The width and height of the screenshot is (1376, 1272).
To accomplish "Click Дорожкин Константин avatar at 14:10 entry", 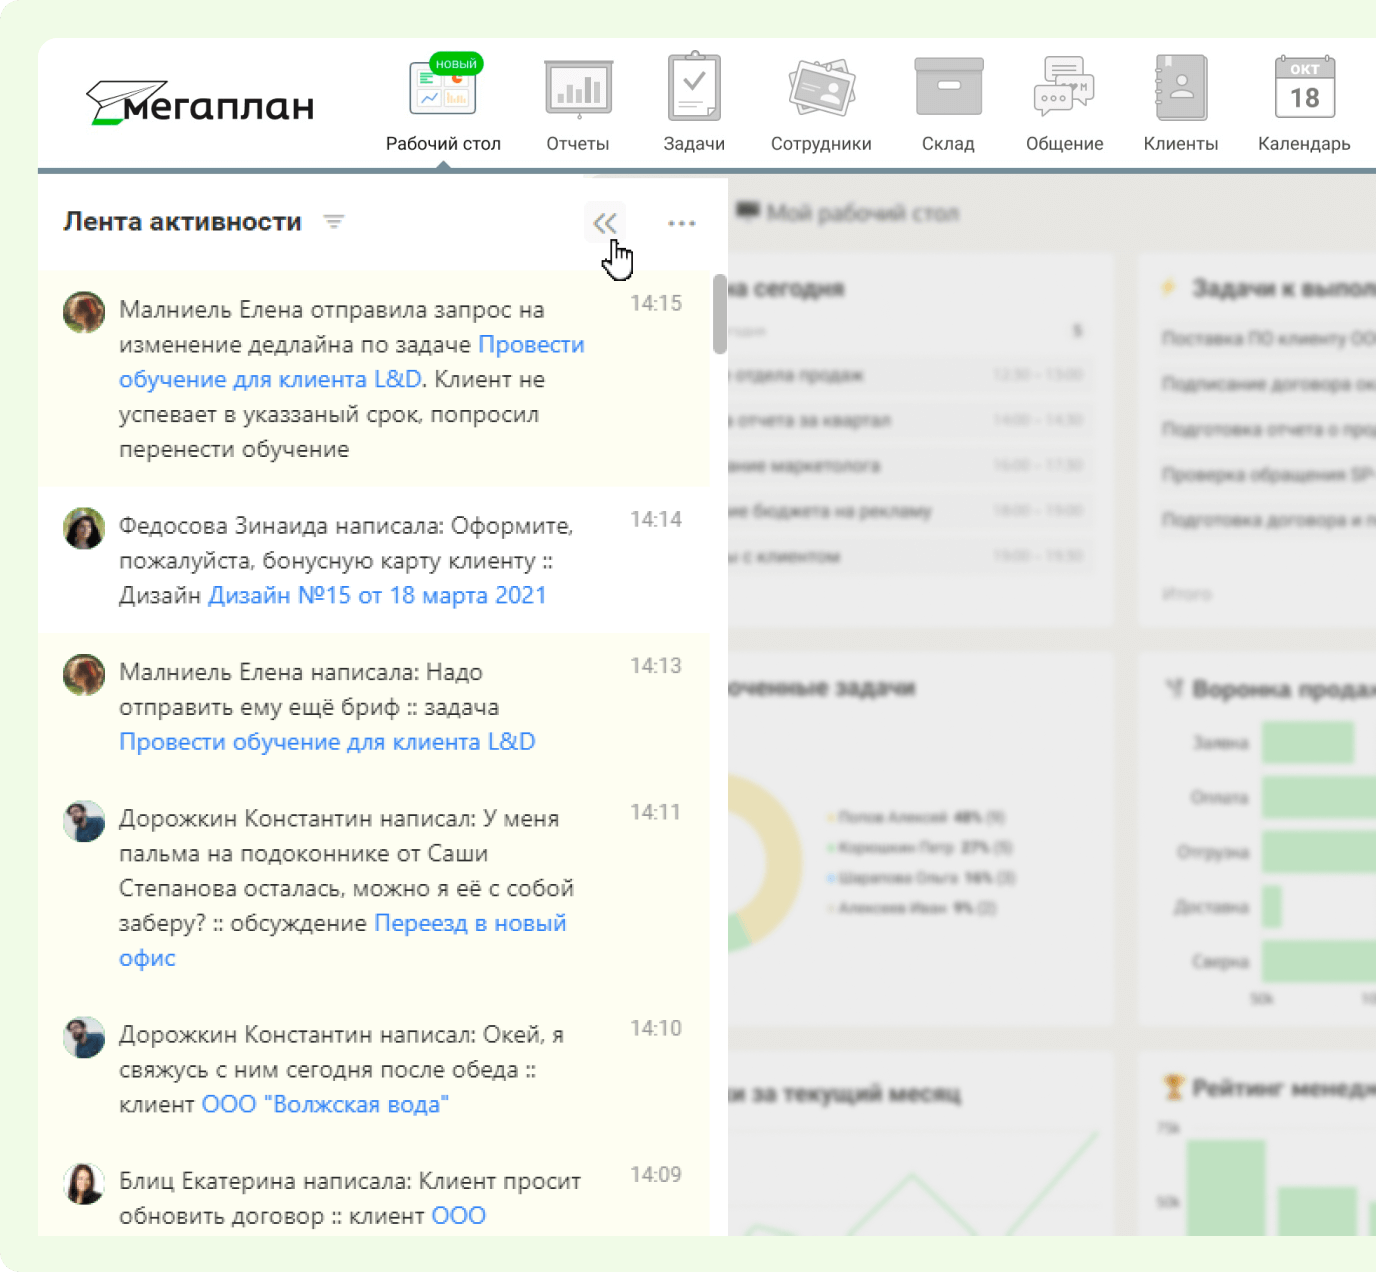I will pos(84,1038).
